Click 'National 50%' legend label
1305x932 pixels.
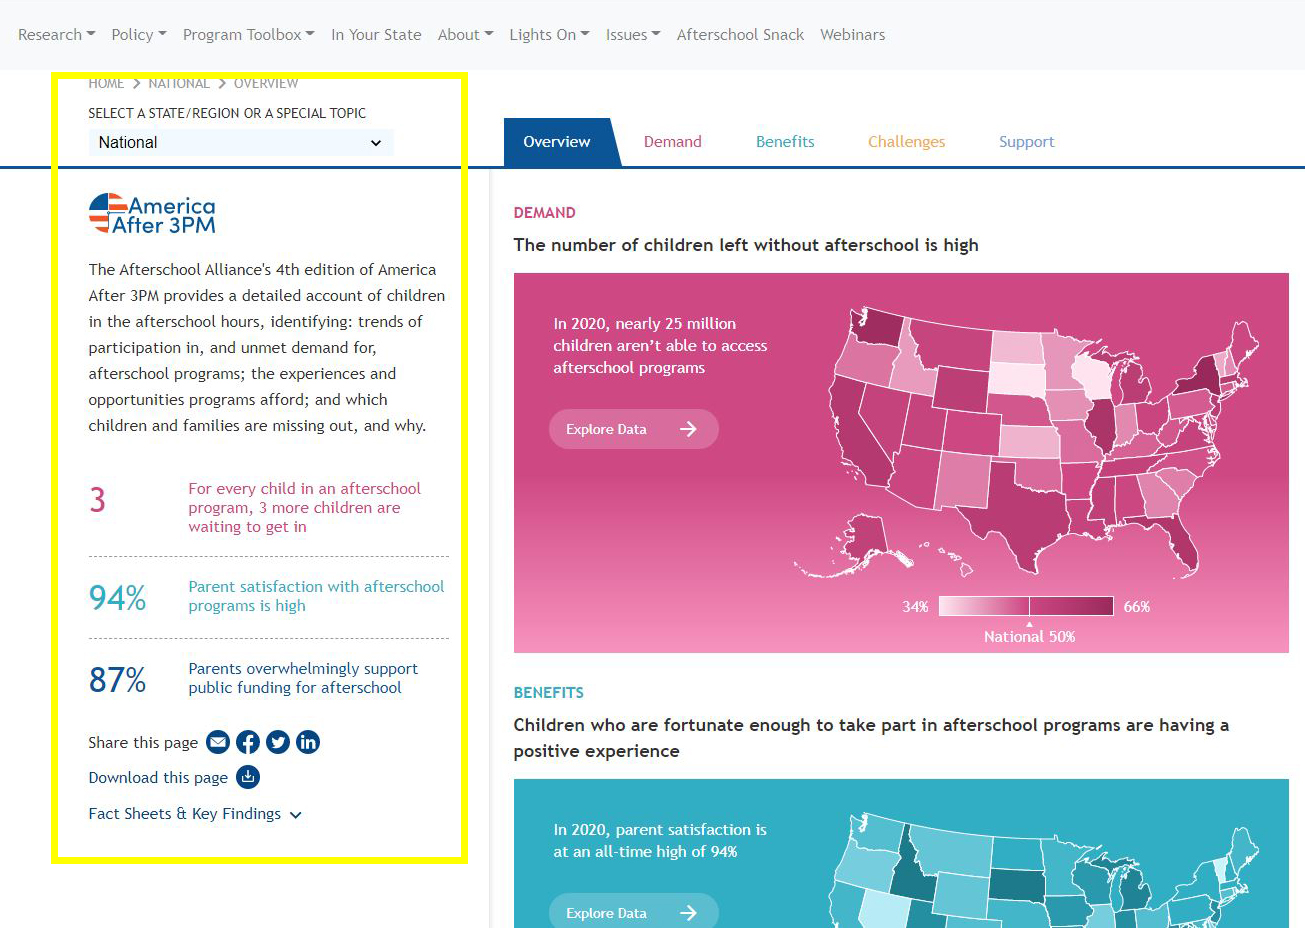1029,636
